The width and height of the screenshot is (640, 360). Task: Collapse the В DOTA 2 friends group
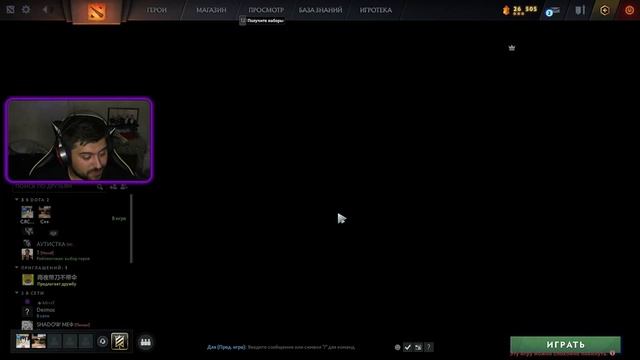17,200
